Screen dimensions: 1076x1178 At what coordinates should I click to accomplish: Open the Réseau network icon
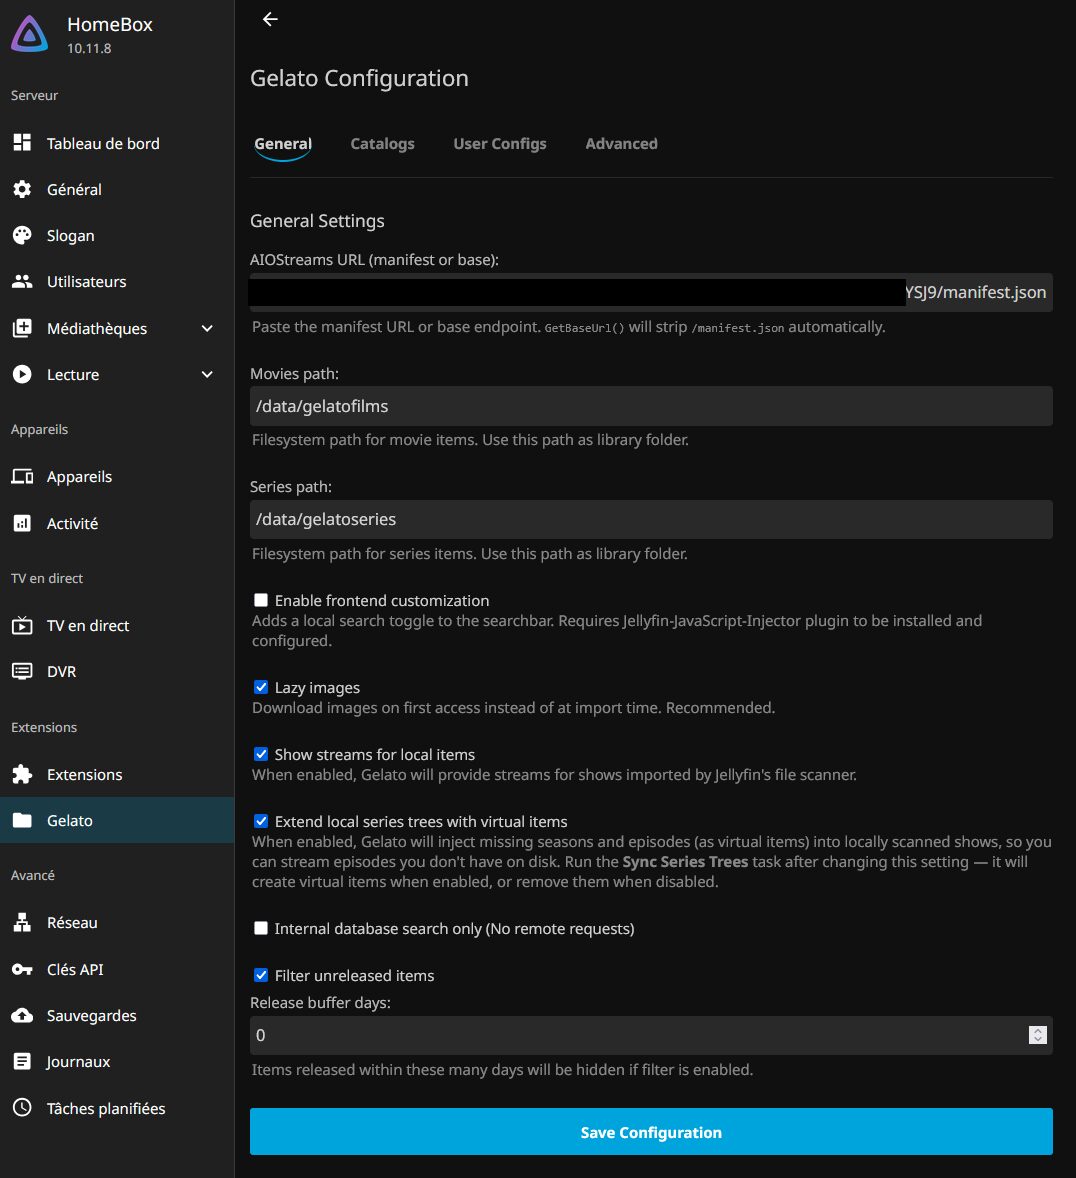(x=23, y=923)
